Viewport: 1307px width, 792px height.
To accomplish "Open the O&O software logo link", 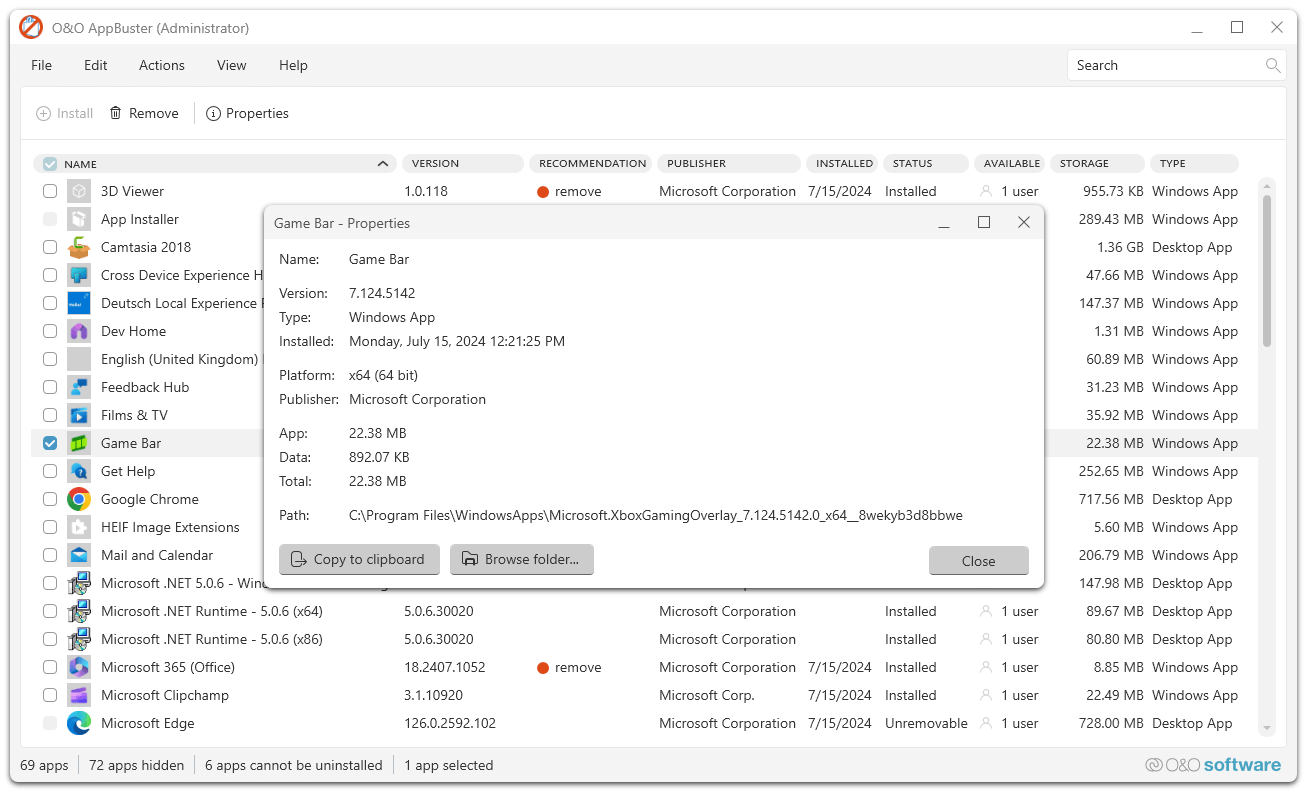I will tap(1213, 765).
